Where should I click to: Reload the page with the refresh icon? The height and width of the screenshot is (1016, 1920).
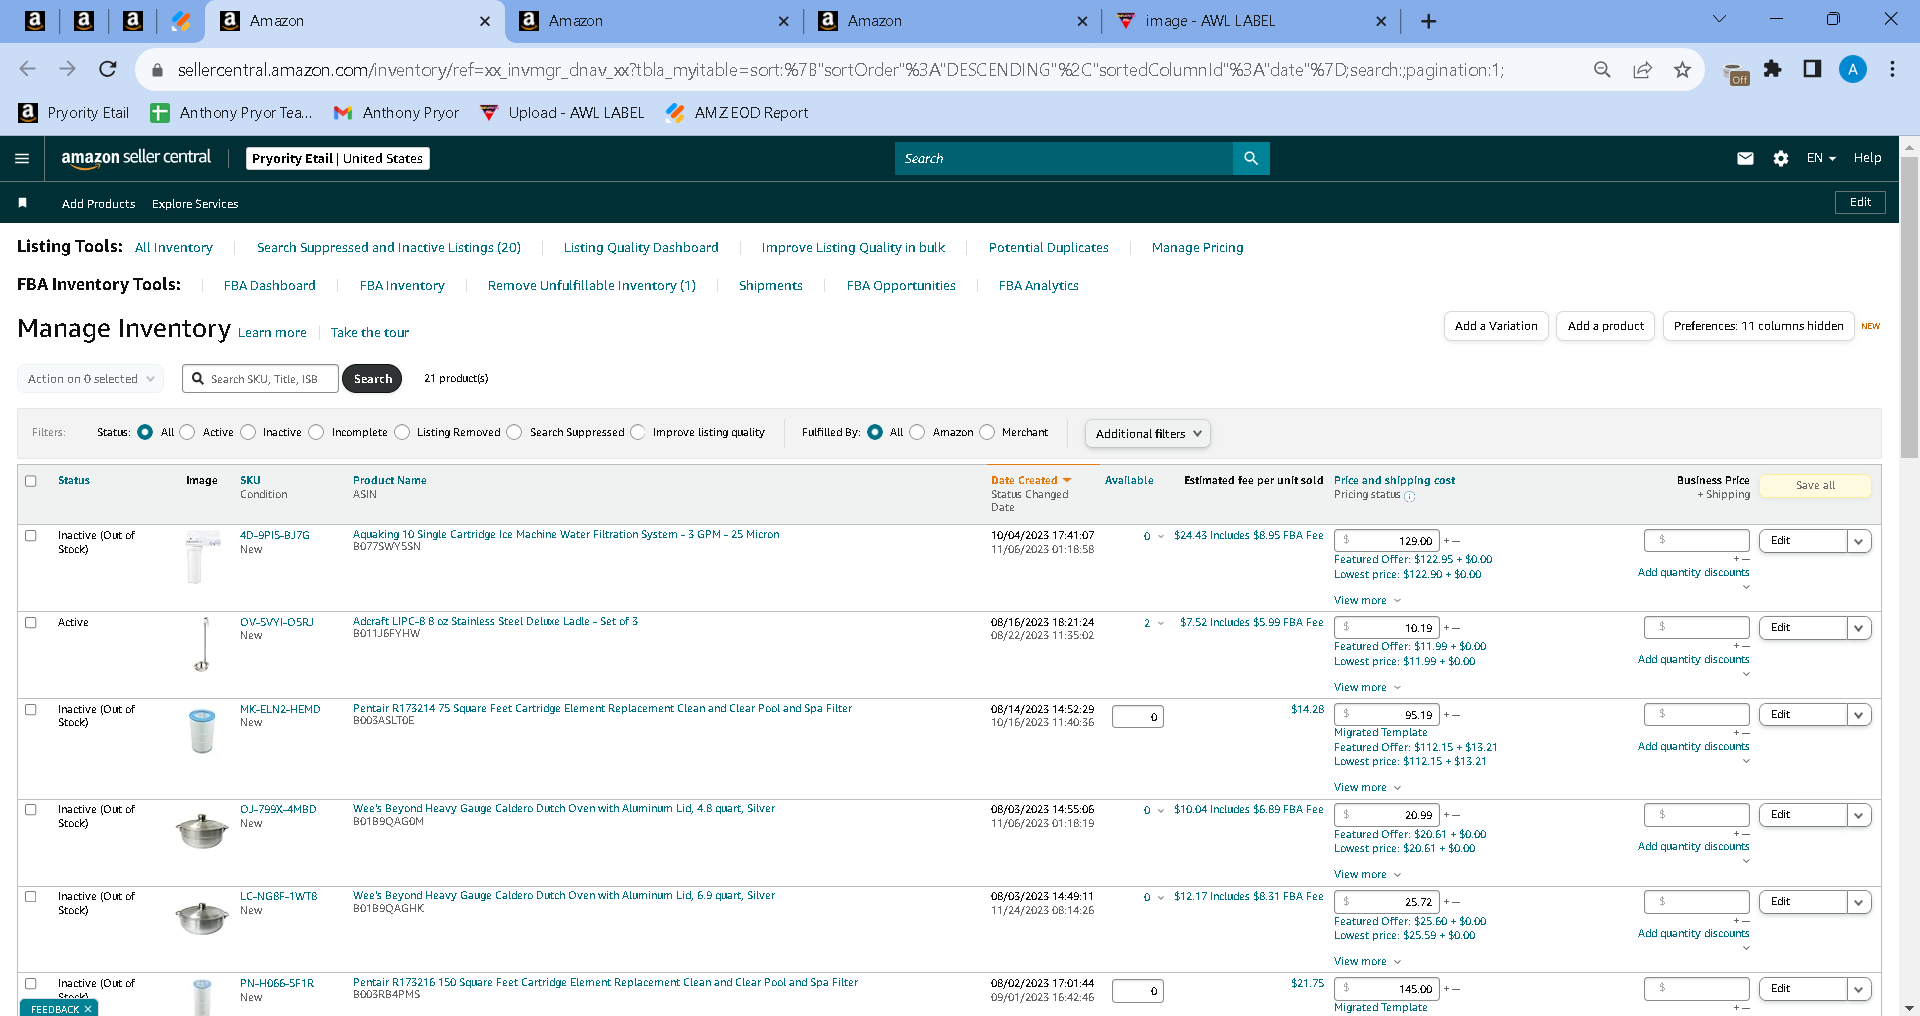[x=108, y=69]
